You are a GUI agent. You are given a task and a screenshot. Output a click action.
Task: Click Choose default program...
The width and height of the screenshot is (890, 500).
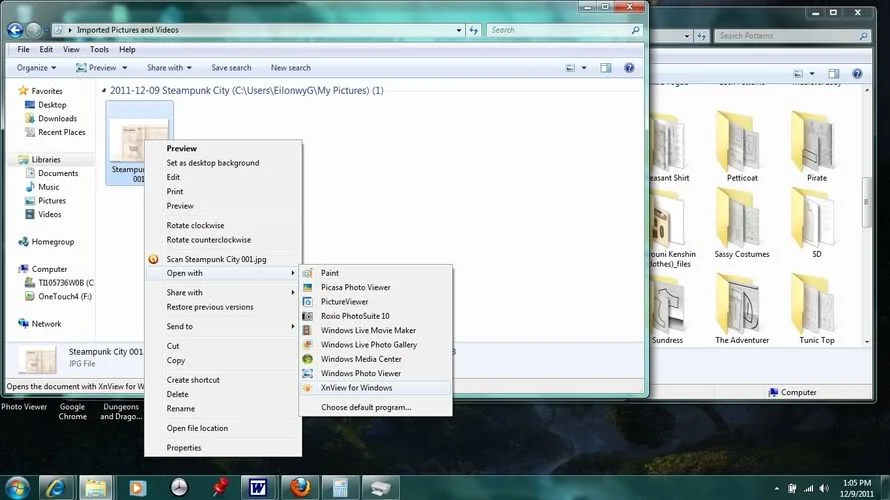pyautogui.click(x=376, y=407)
